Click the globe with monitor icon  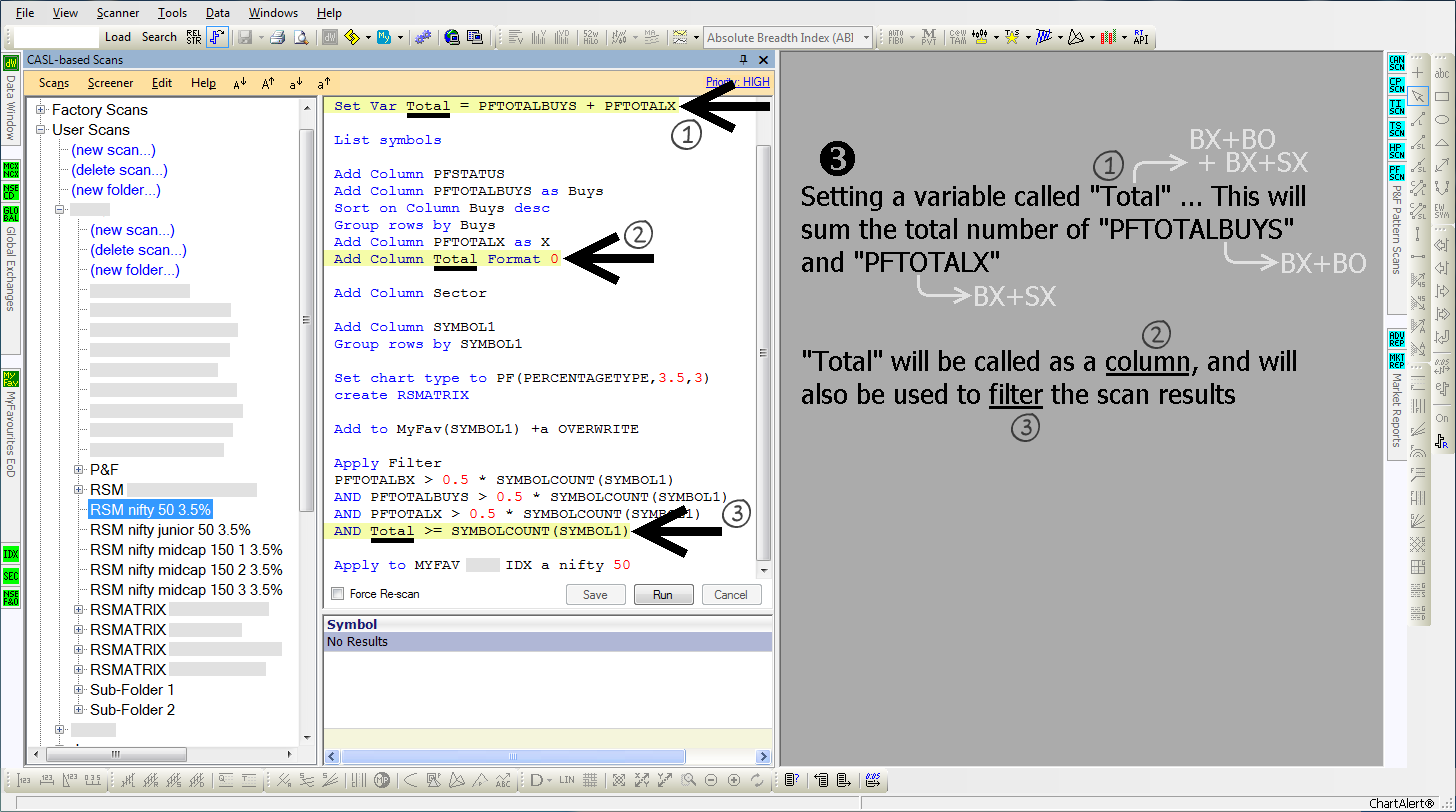click(451, 37)
